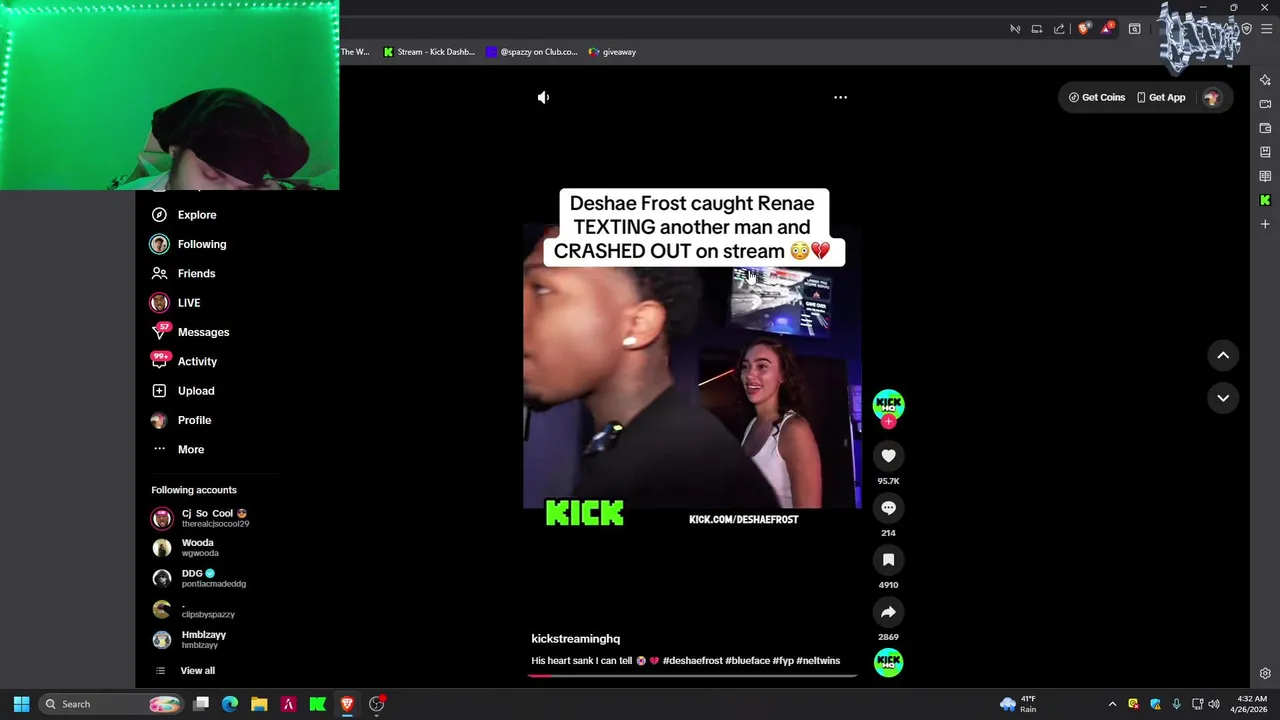Open kickstreaminghq creator avatar
Screen dimensions: 1280x720
888,404
